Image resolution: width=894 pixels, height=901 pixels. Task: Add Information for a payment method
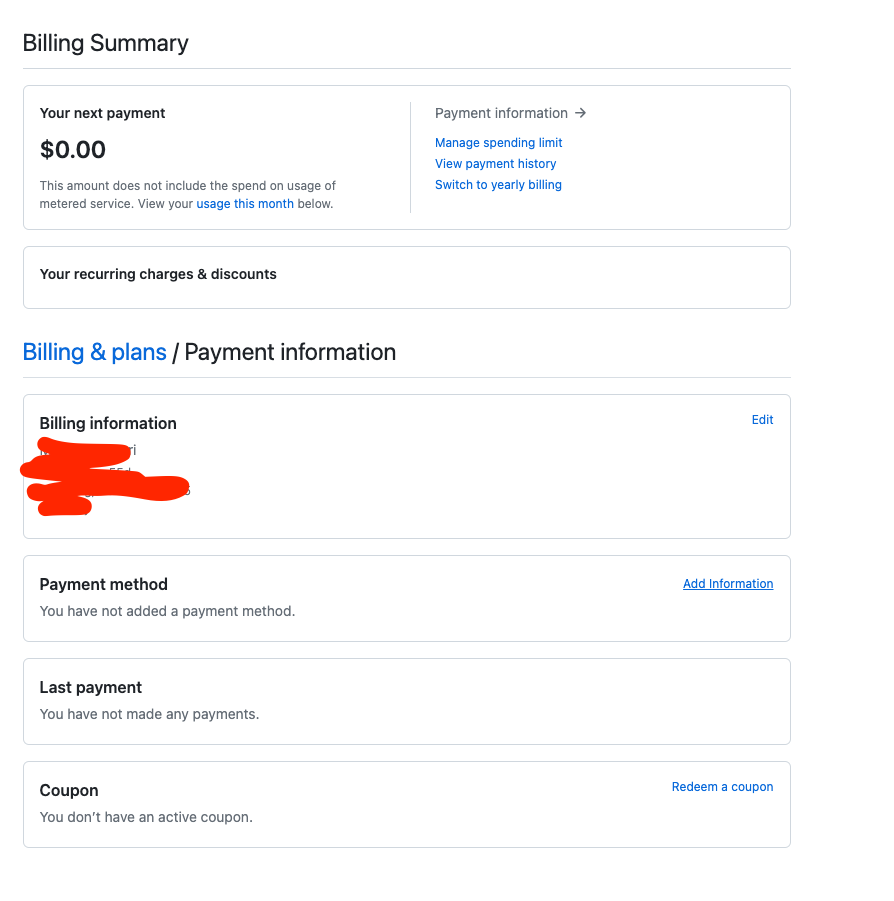pos(728,583)
